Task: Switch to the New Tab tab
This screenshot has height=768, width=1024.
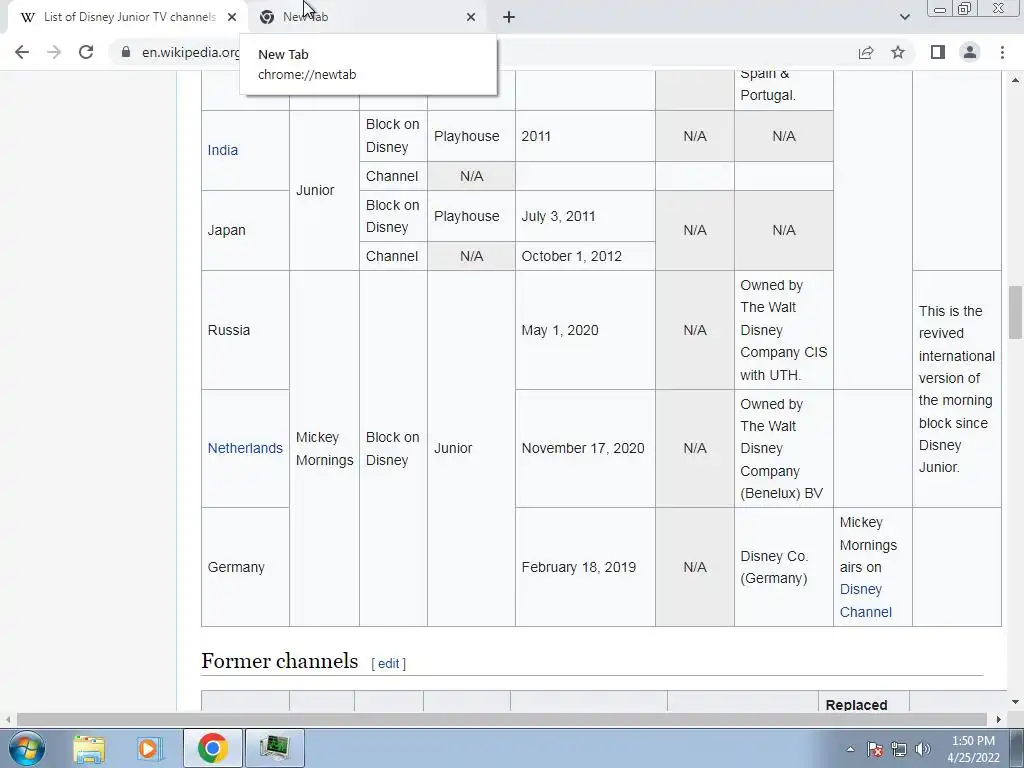Action: pyautogui.click(x=368, y=17)
